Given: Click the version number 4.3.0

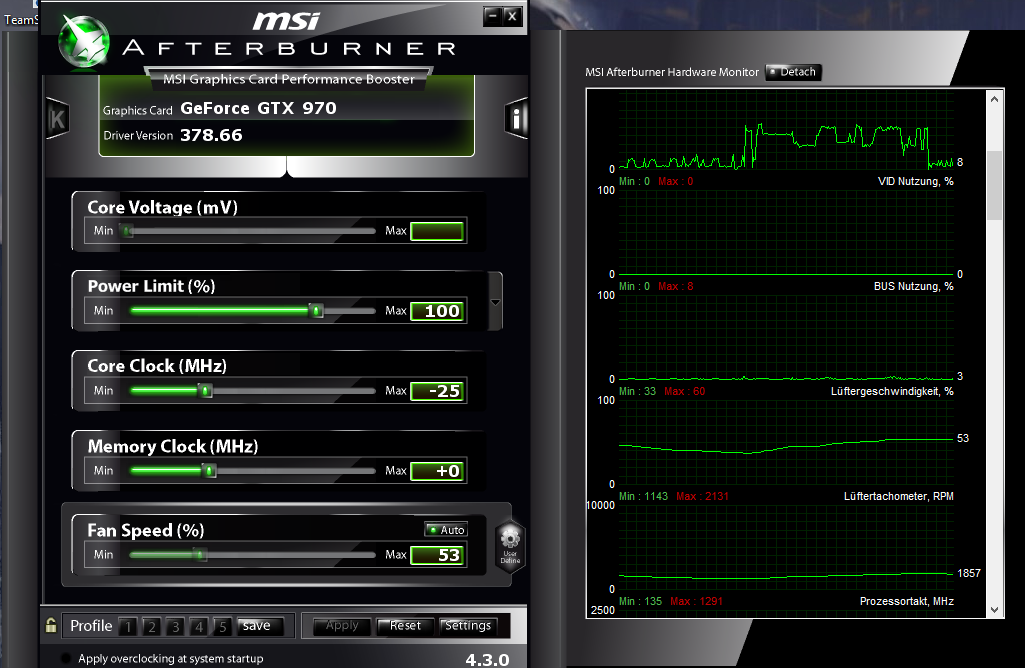Looking at the screenshot, I should pyautogui.click(x=487, y=660).
